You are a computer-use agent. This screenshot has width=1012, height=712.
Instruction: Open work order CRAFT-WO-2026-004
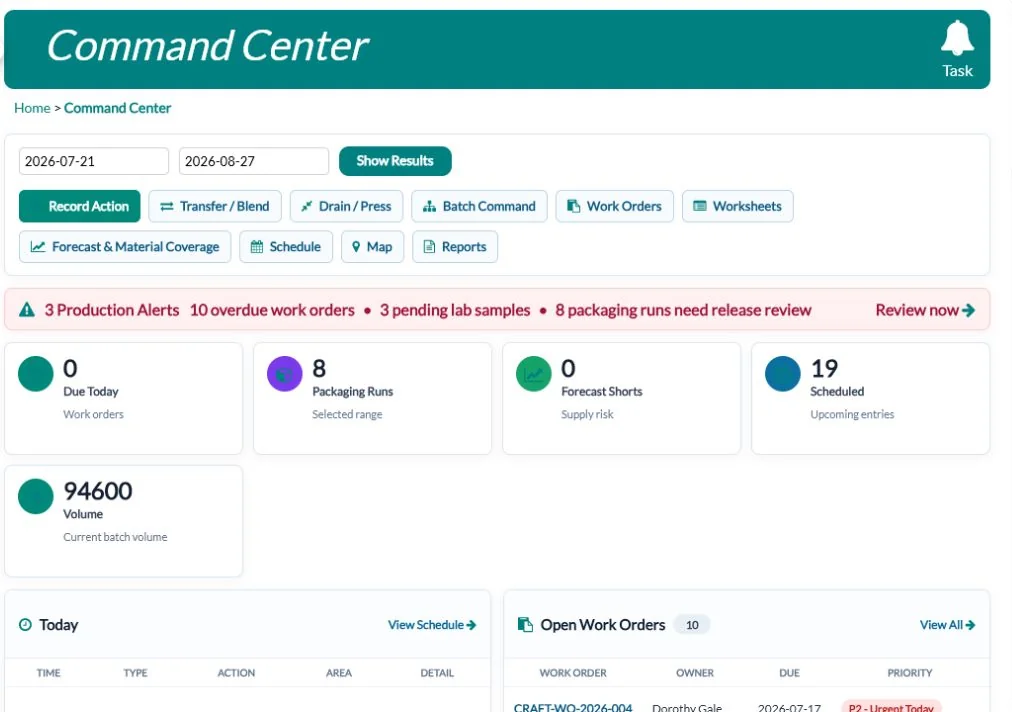573,707
